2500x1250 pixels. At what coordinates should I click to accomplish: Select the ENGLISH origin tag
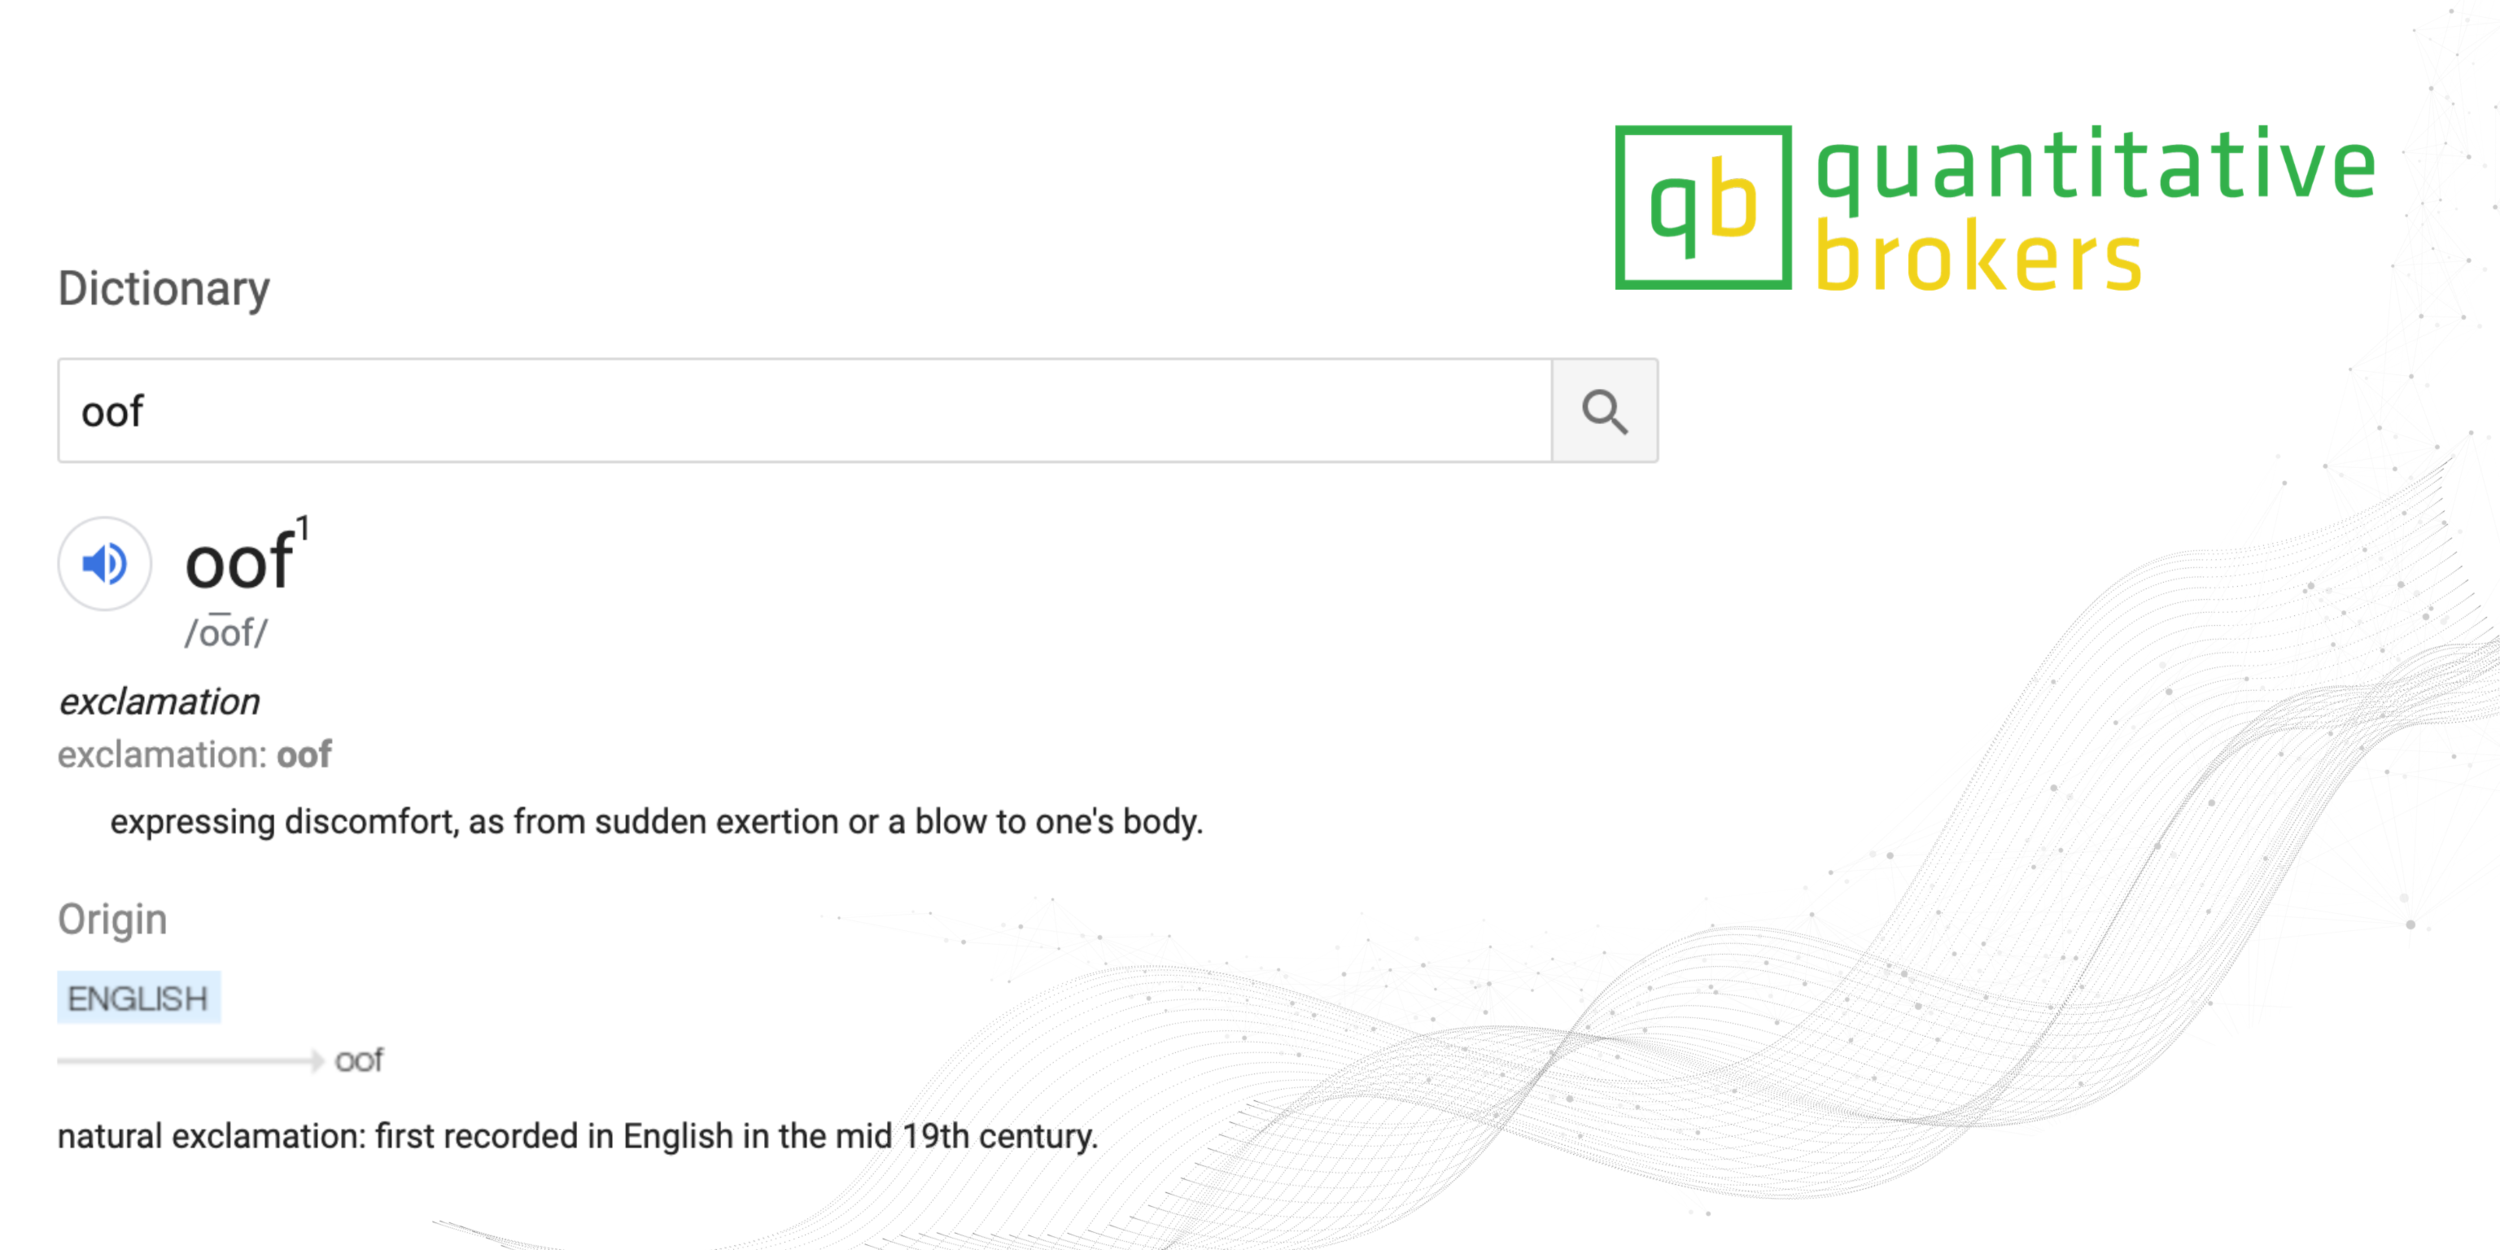coord(139,997)
